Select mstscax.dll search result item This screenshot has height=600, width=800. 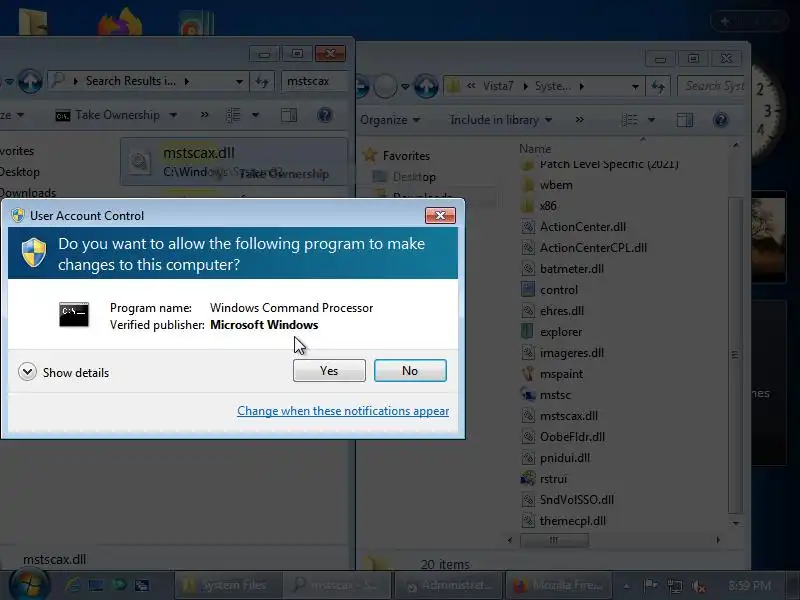click(x=234, y=162)
